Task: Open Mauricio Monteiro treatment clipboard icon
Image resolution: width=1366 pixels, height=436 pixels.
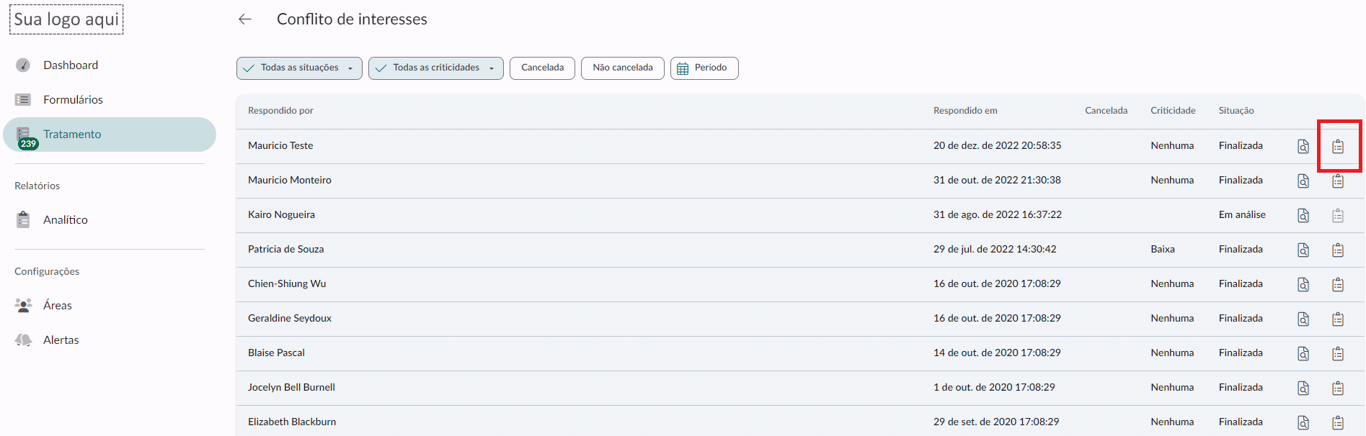Action: 1338,181
